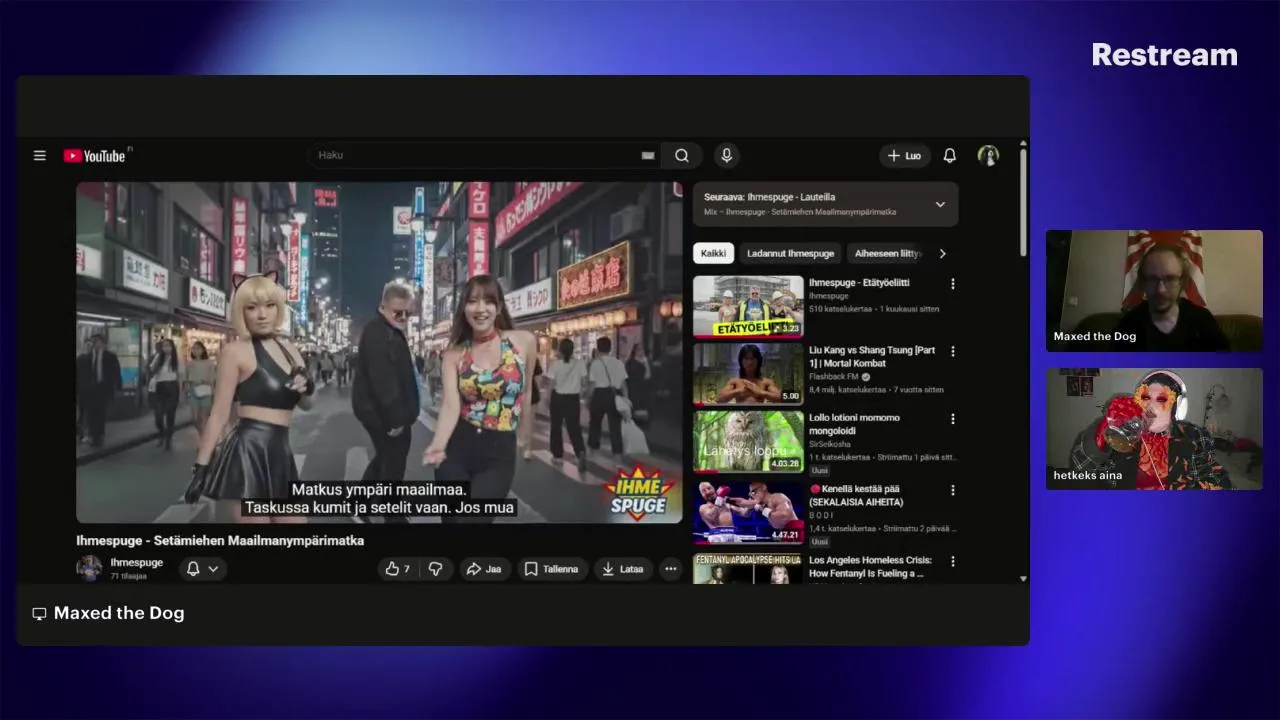Click title Liu Kang vs Shang Tsung

pos(872,357)
